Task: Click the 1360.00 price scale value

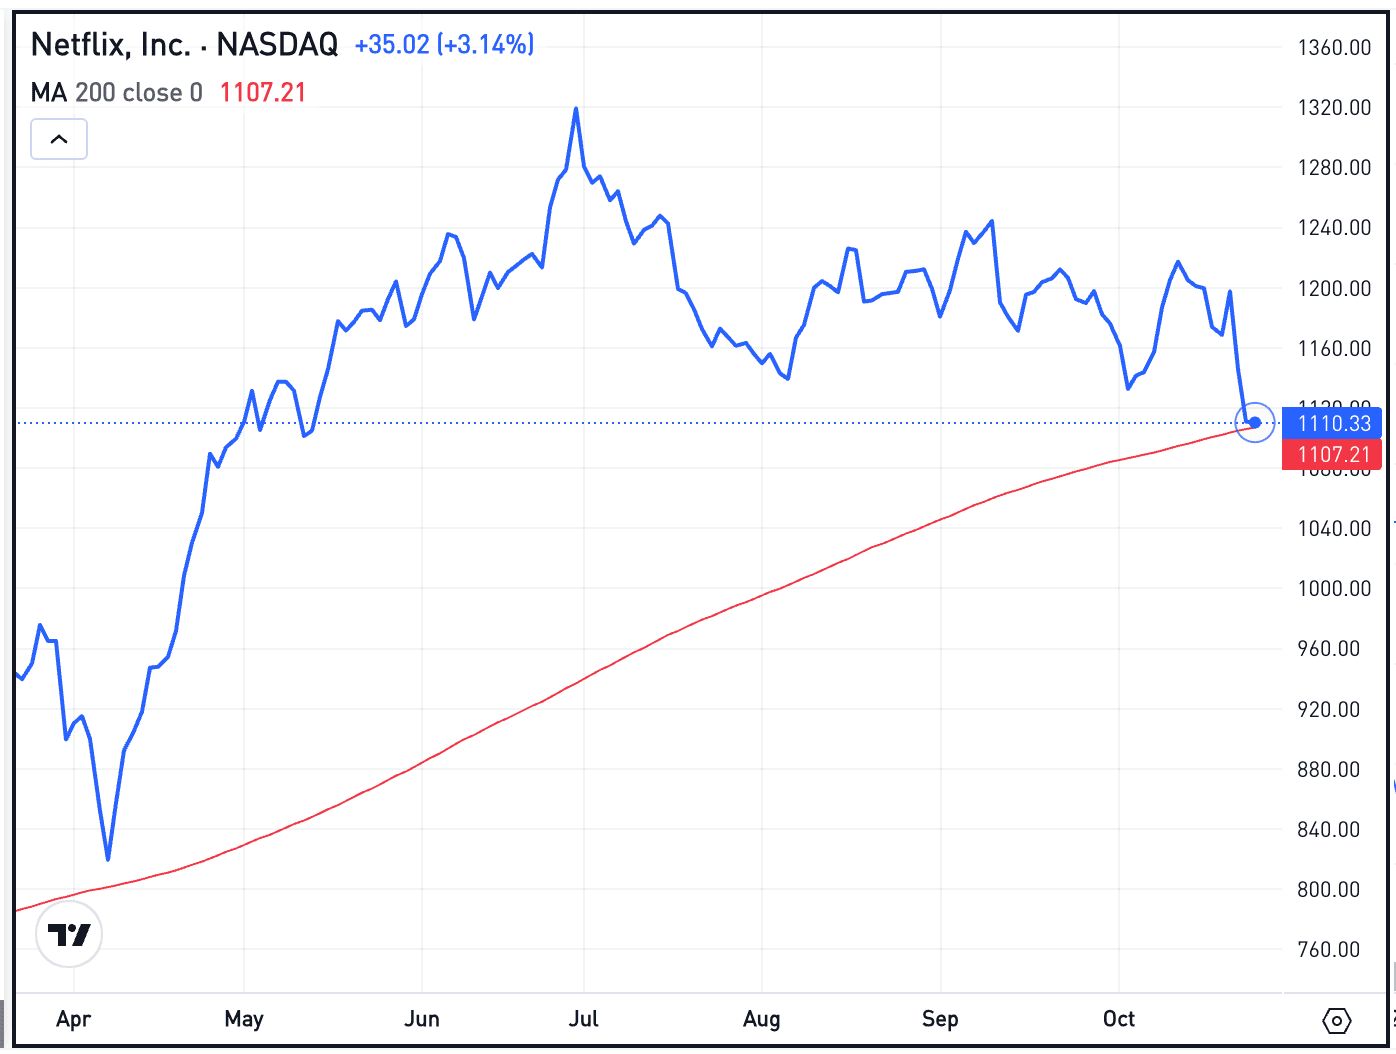Action: pos(1333,47)
